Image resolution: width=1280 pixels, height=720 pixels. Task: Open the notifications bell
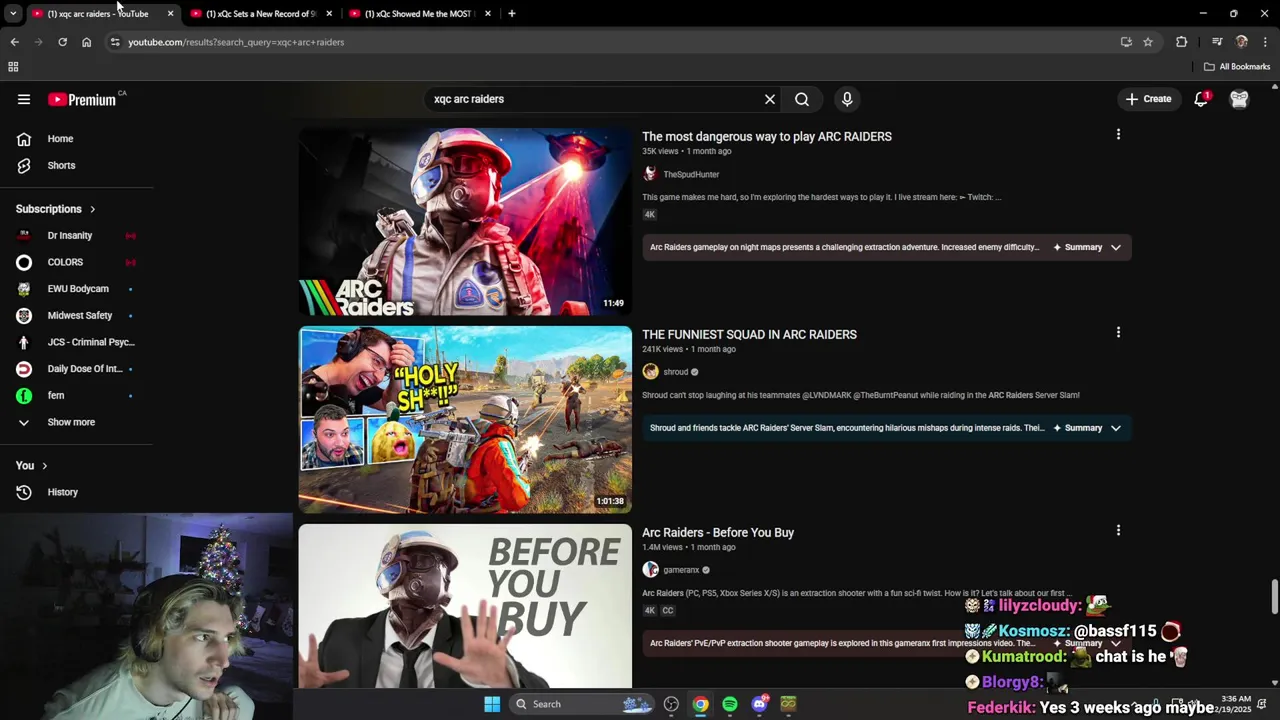[1201, 99]
